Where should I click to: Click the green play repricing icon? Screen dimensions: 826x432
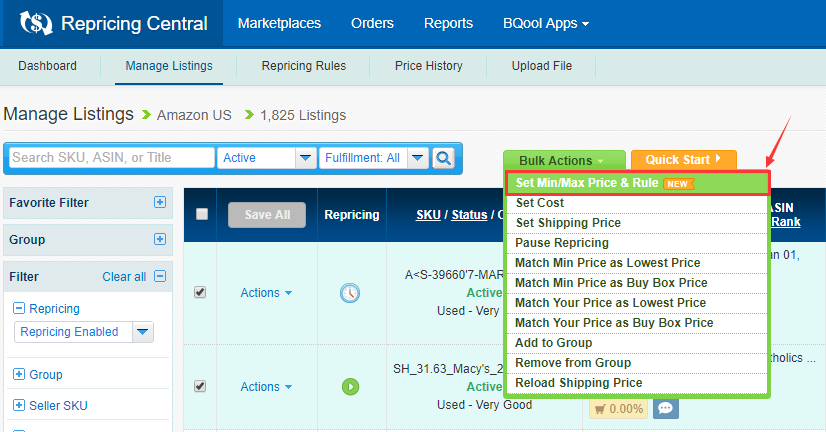pyautogui.click(x=350, y=387)
